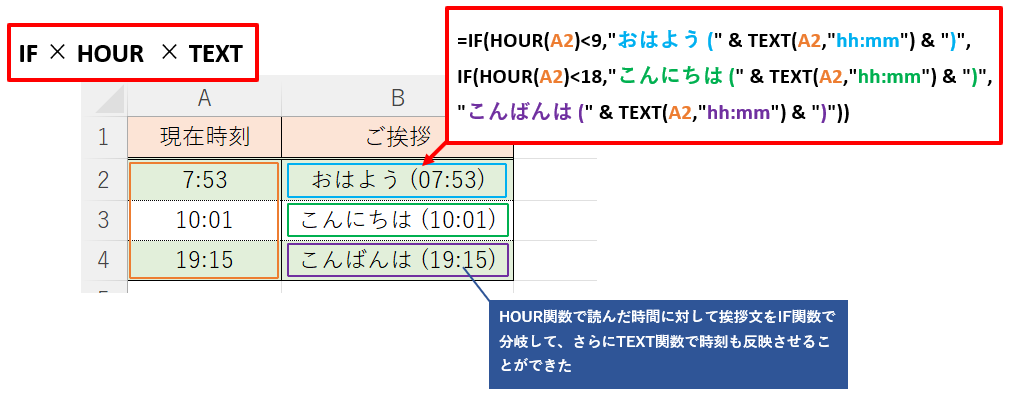This screenshot has width=1009, height=397.
Task: Select cell showing おはよう (07:53)
Action: point(398,180)
